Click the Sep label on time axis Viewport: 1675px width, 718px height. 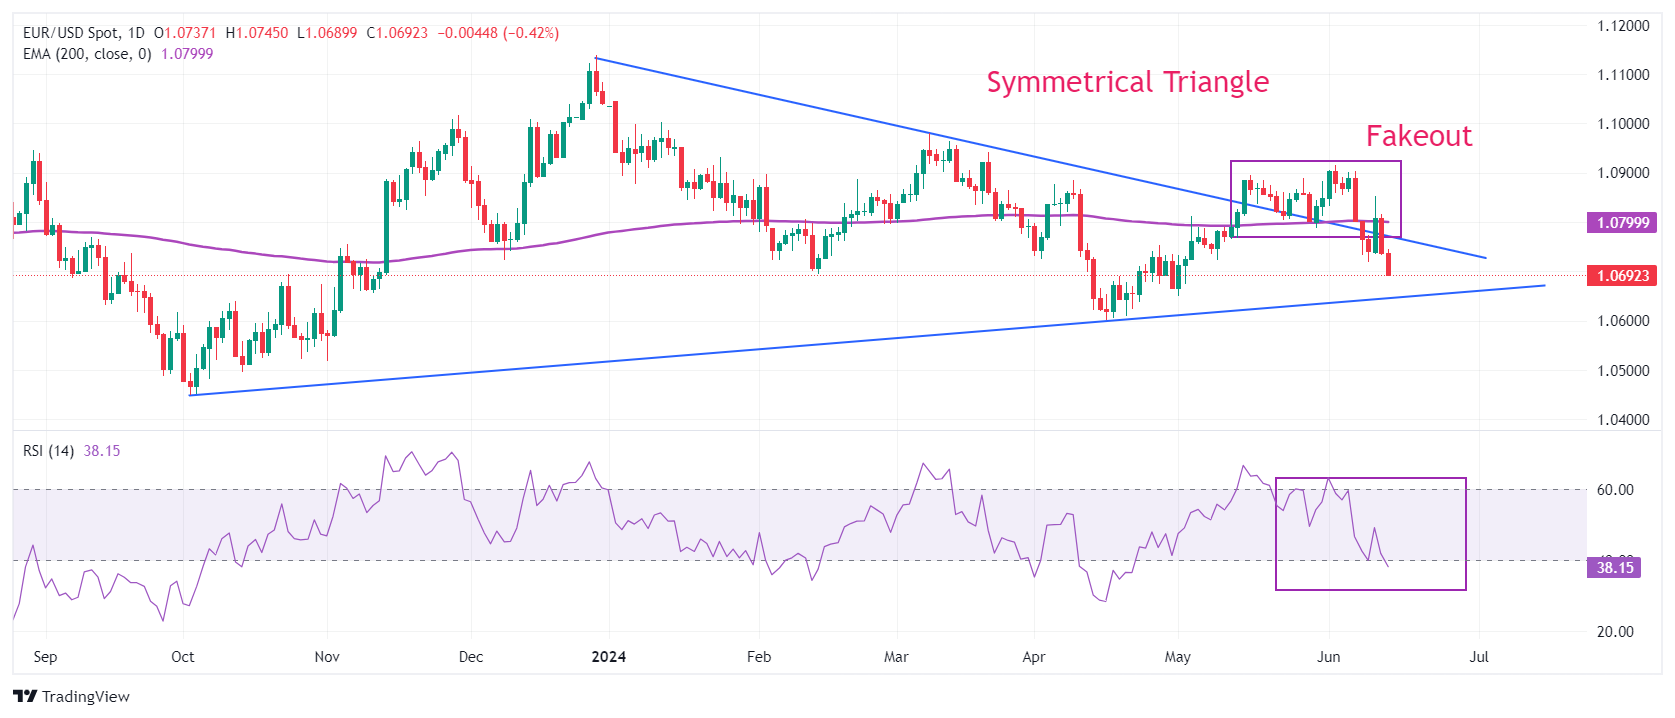coord(45,657)
